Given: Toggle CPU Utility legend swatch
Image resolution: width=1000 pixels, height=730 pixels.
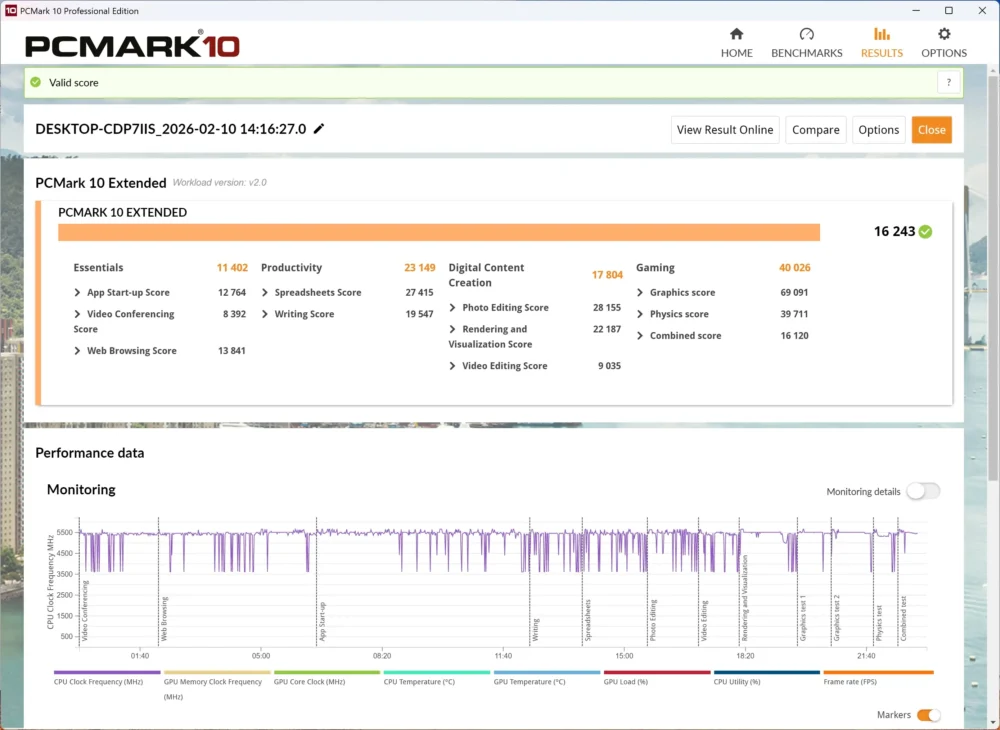Looking at the screenshot, I should [x=767, y=672].
